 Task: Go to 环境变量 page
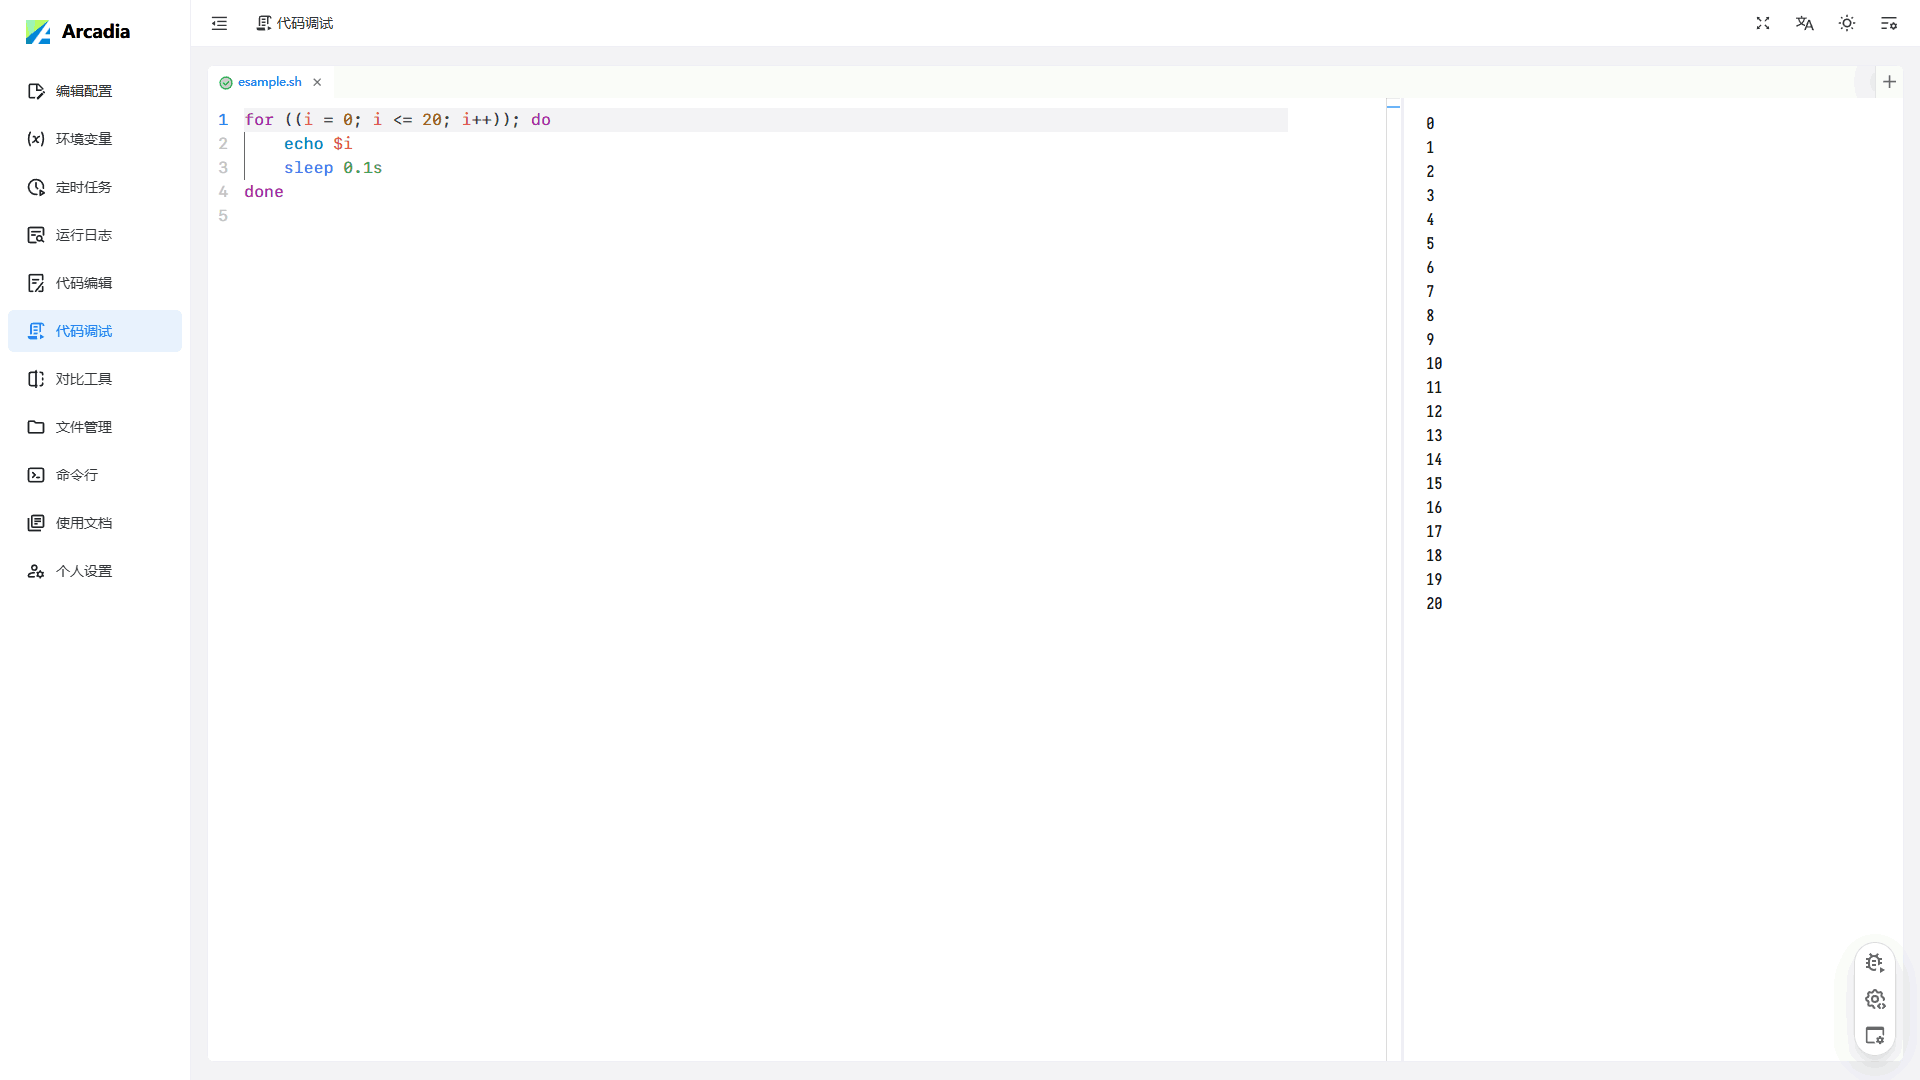(x=84, y=139)
